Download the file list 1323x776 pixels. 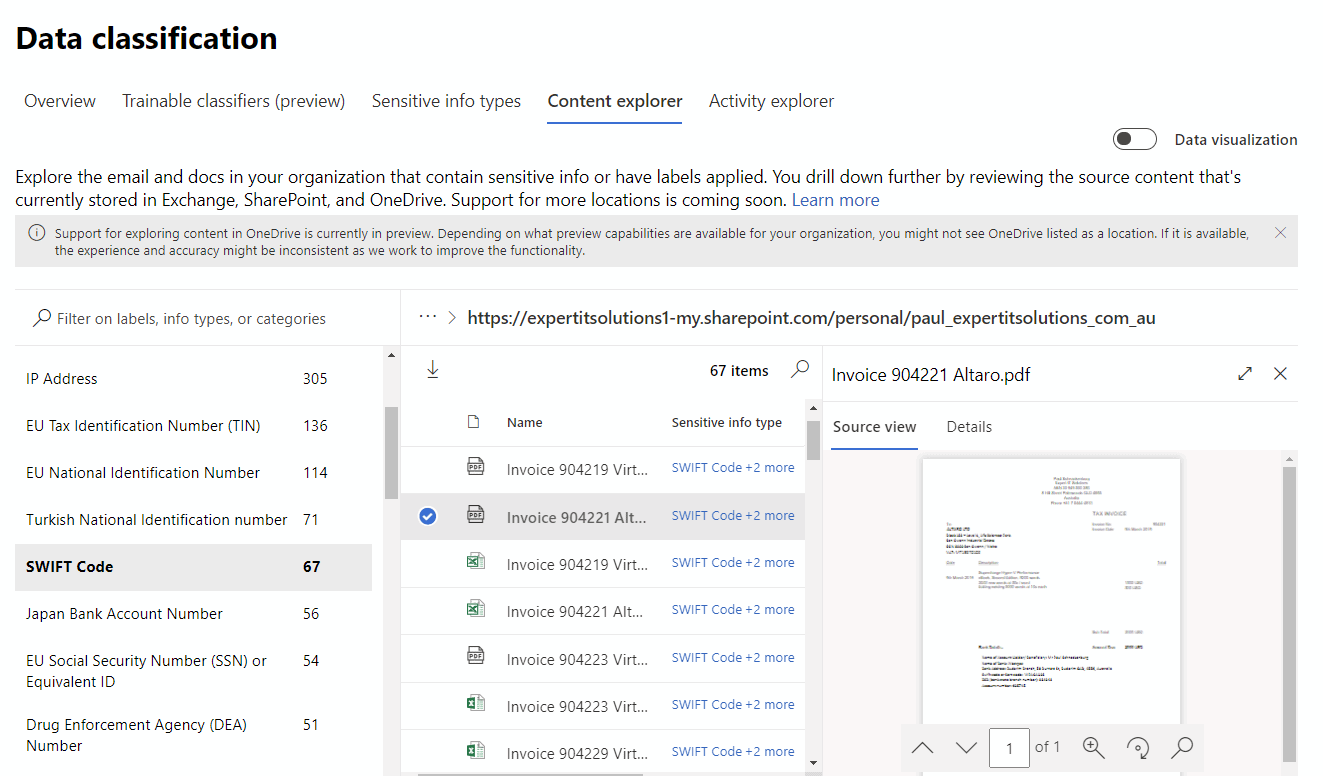(432, 369)
